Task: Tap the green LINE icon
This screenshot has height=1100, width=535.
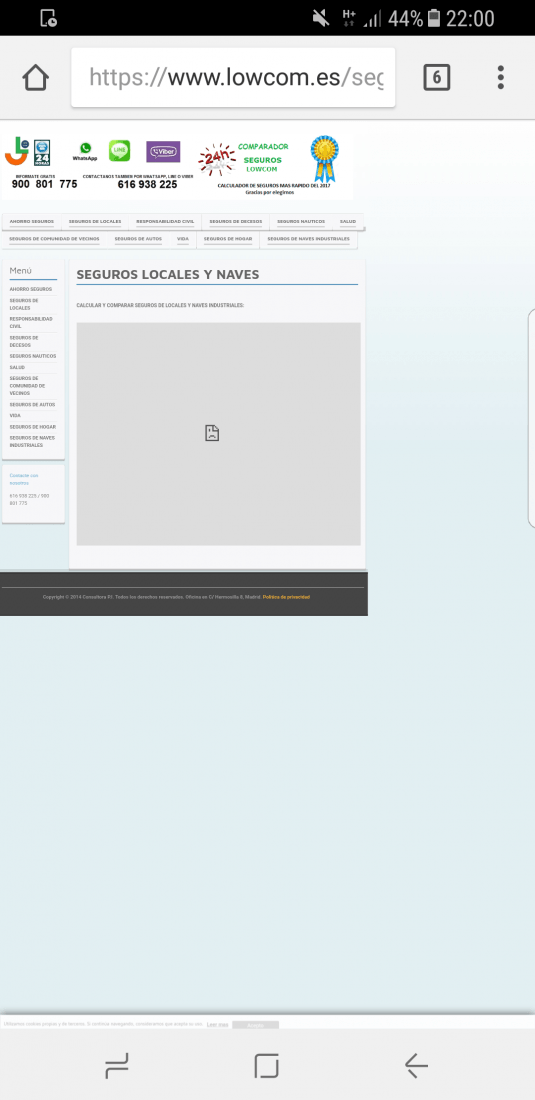Action: pos(119,151)
